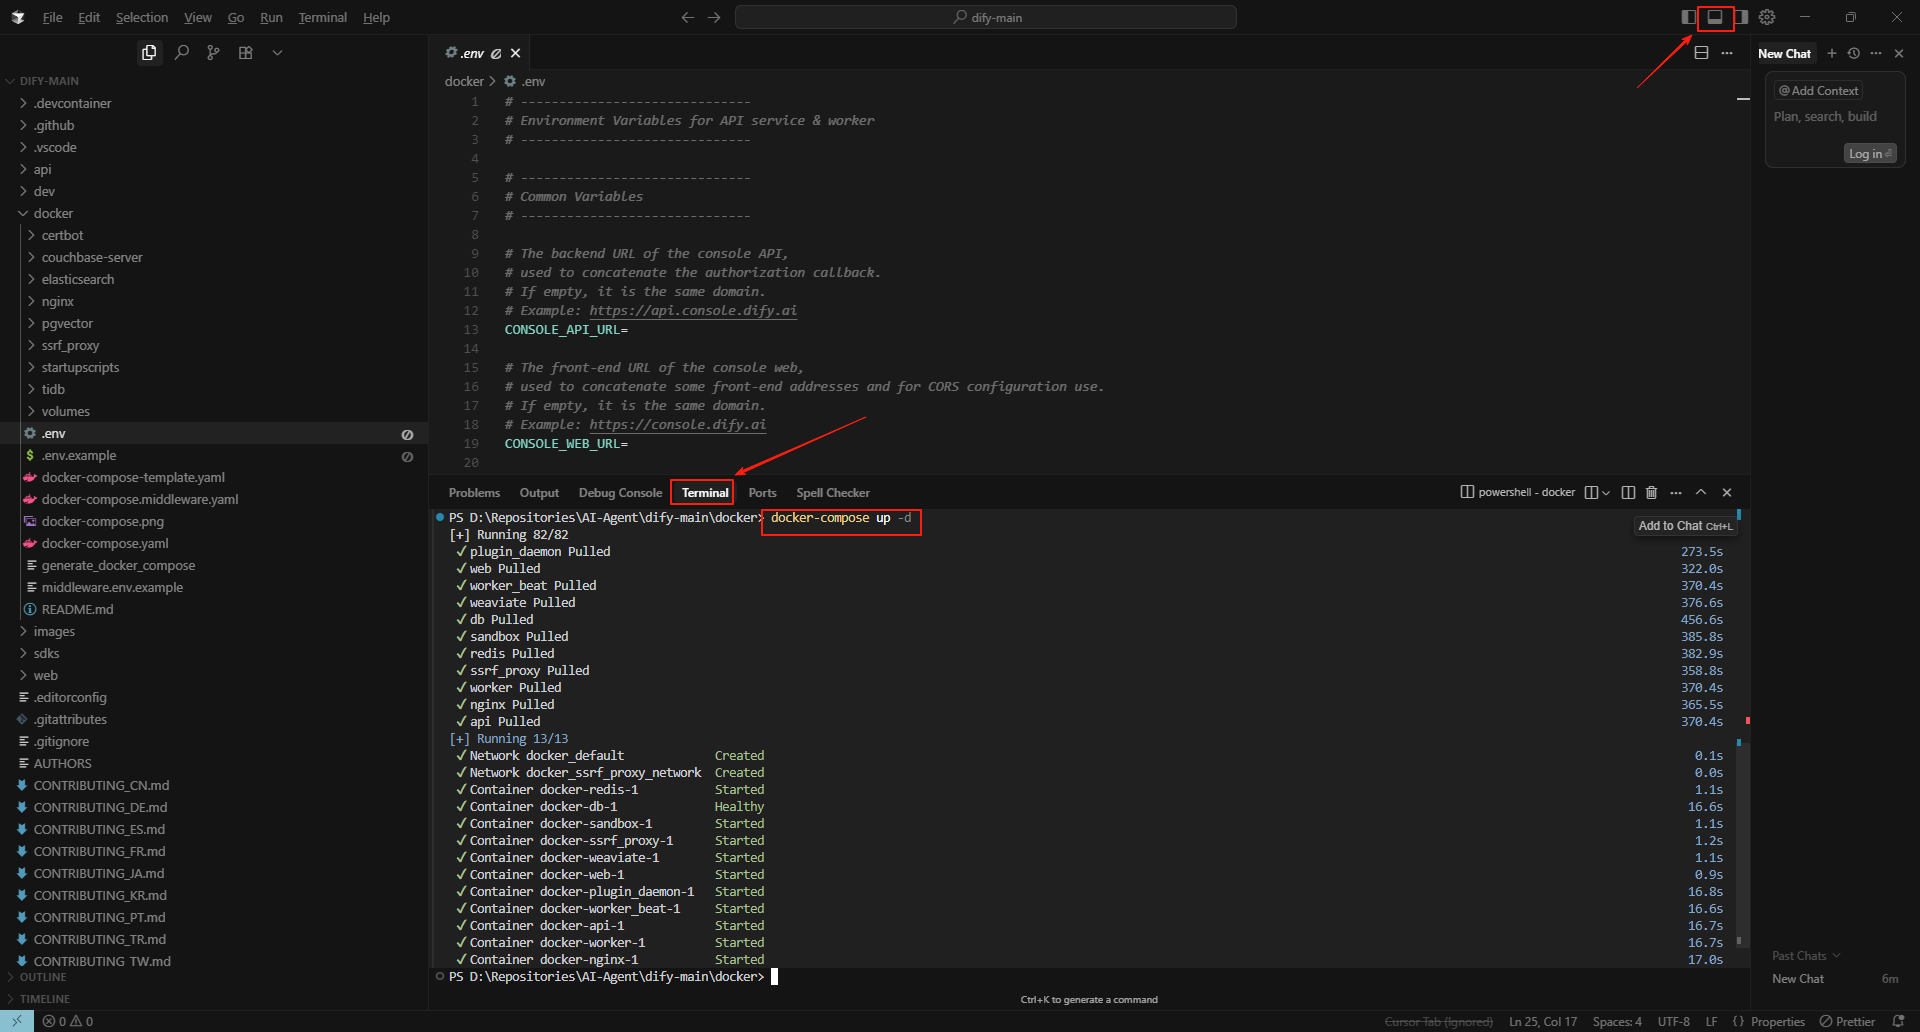Close the terminal panel
Image resolution: width=1920 pixels, height=1032 pixels.
point(1727,492)
